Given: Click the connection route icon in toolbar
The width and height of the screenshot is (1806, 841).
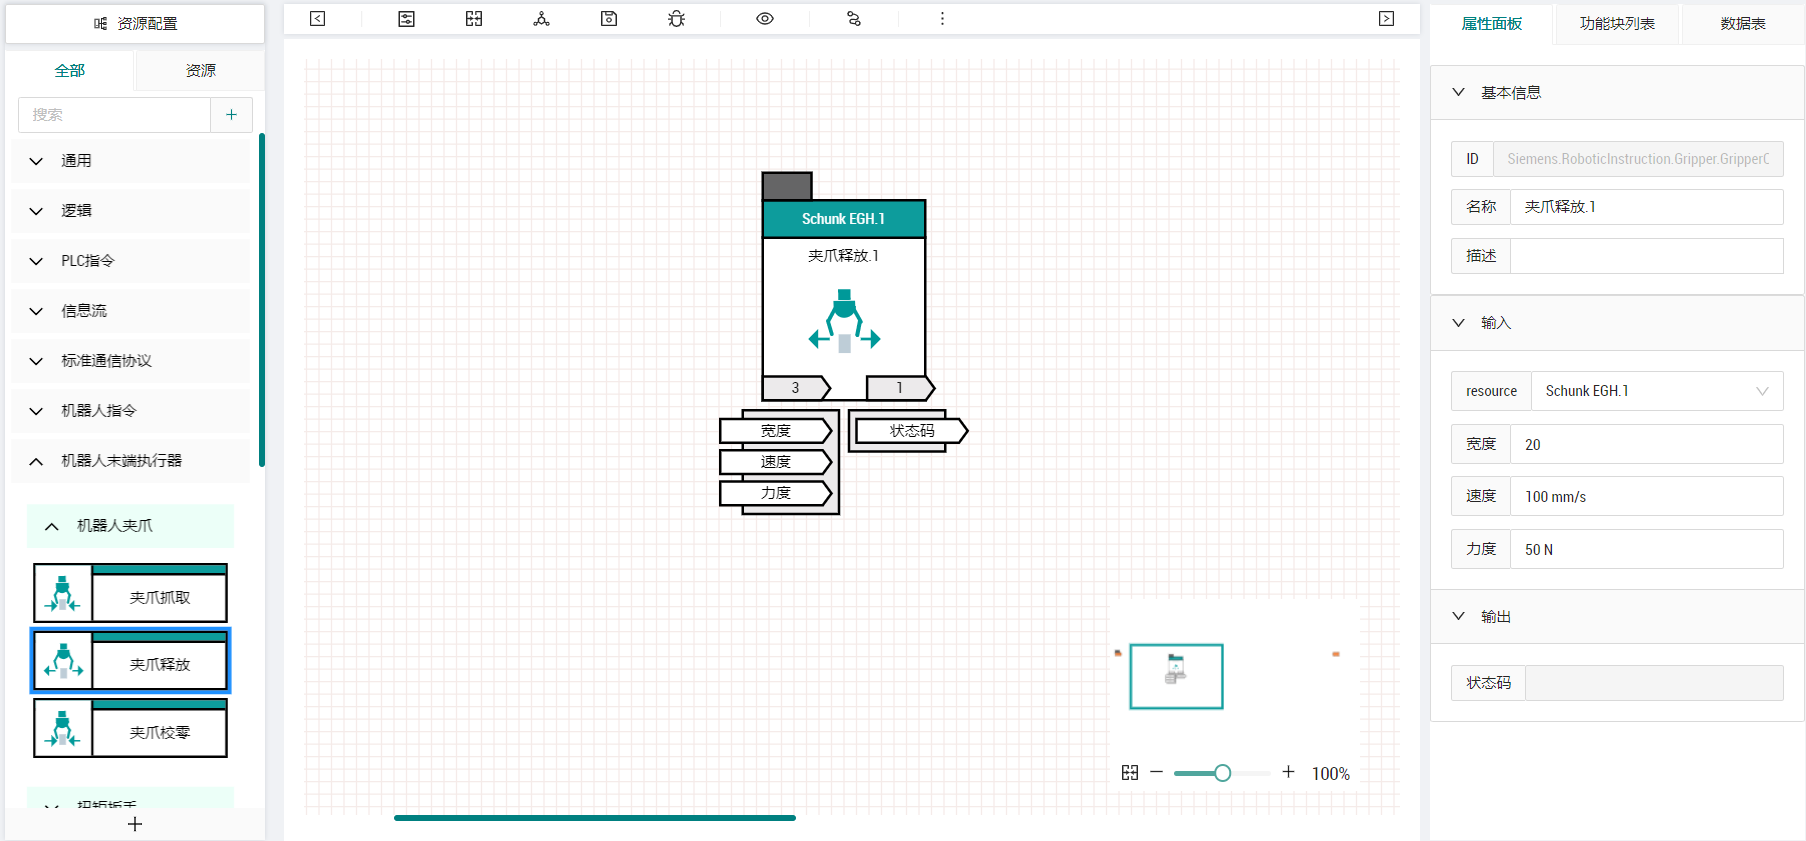Looking at the screenshot, I should point(853,19).
